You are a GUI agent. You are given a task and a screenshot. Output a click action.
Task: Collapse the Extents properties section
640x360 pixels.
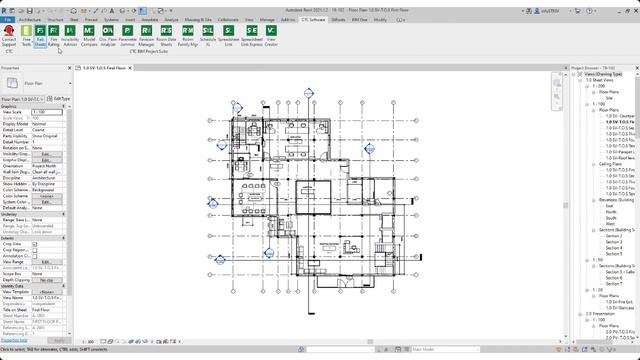[63, 238]
